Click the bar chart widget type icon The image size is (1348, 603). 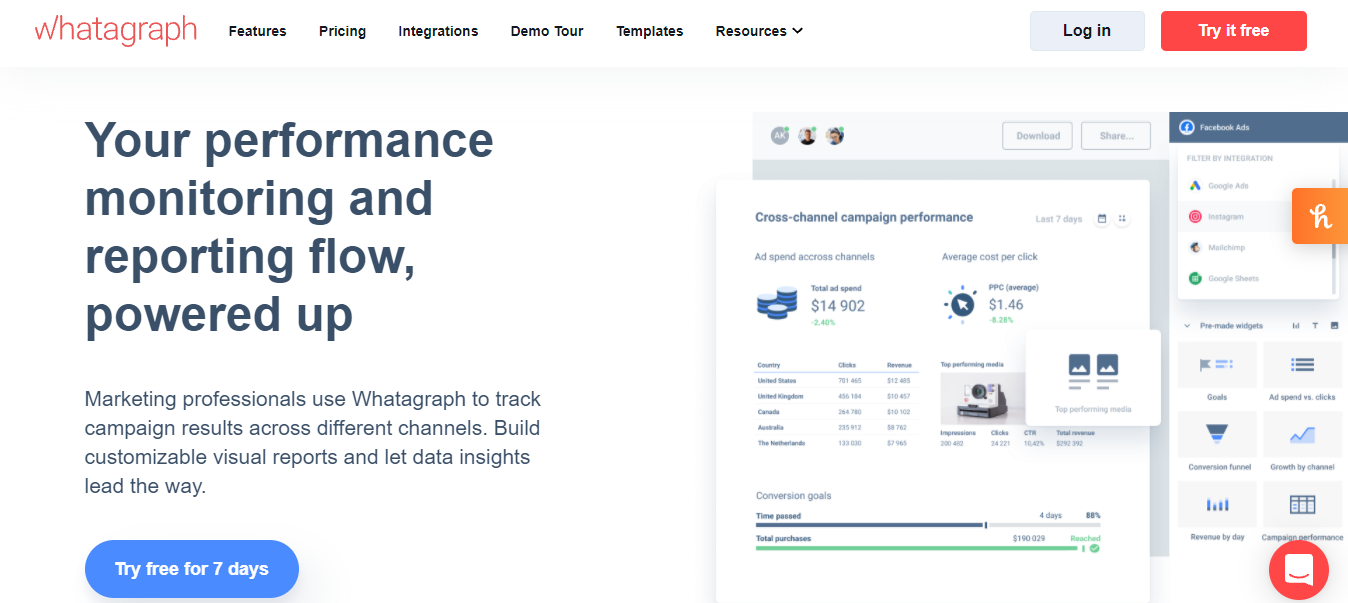click(1296, 326)
